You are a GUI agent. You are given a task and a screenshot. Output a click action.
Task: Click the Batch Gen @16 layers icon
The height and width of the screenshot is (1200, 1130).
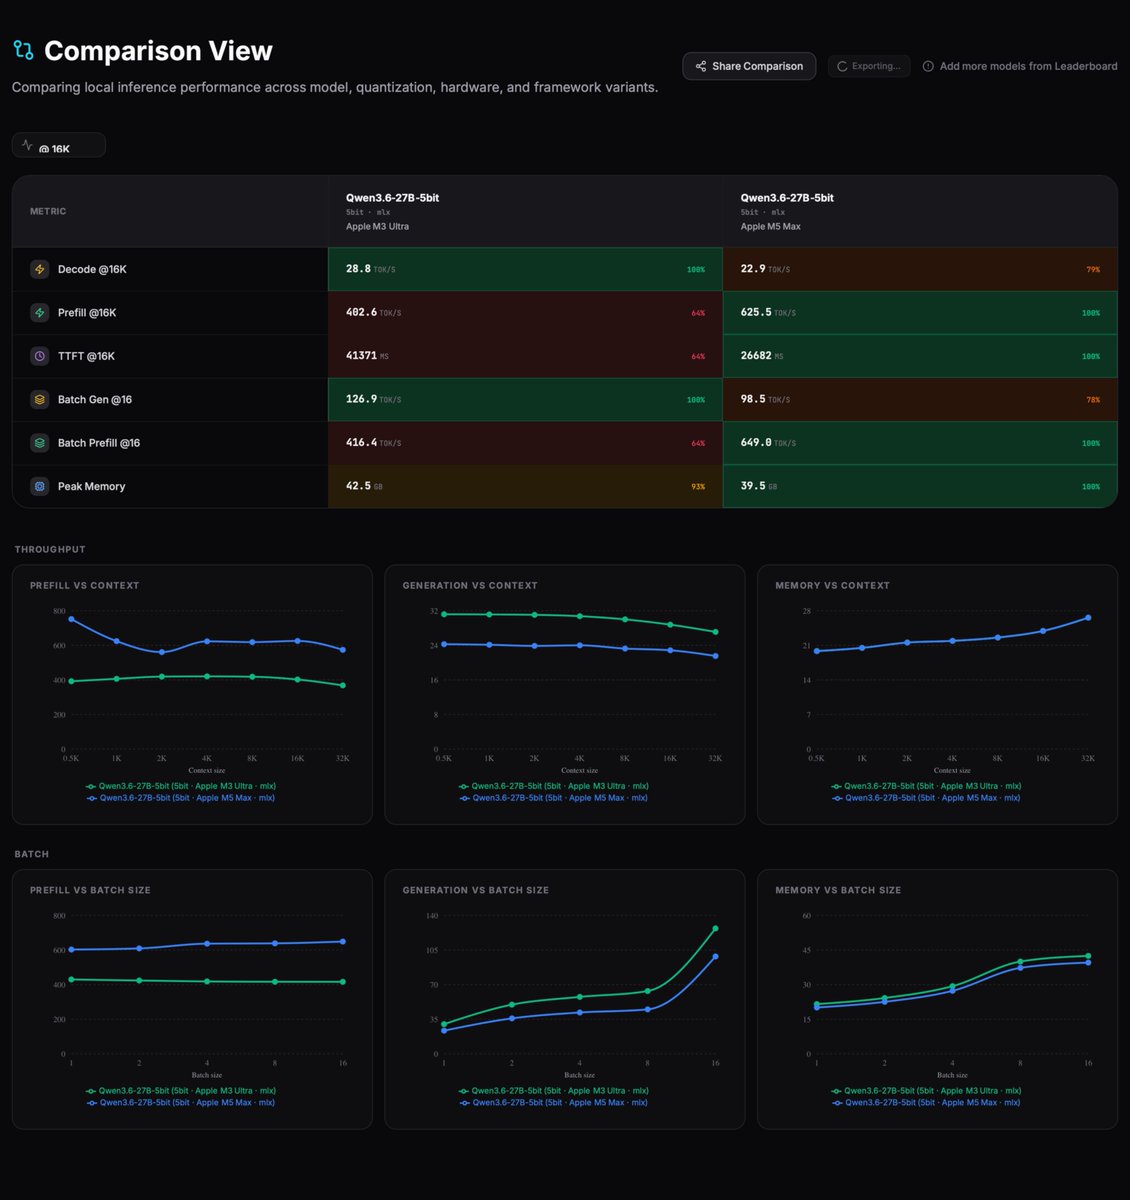40,399
